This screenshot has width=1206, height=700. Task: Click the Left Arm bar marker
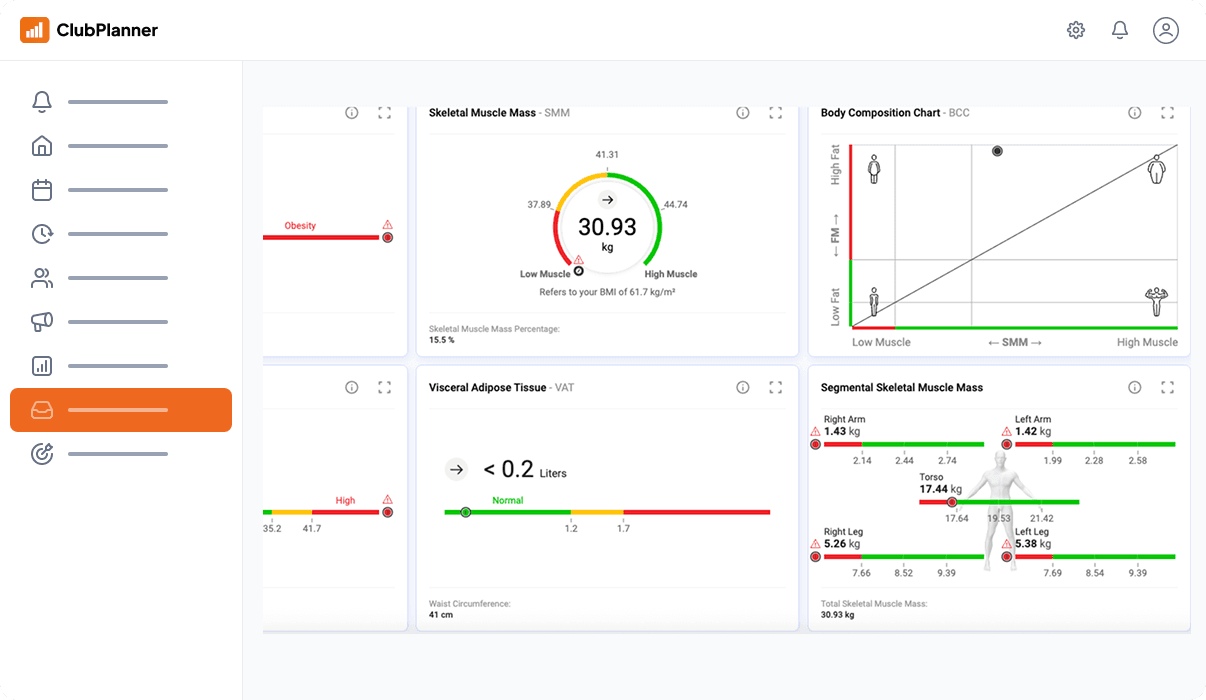point(1006,444)
